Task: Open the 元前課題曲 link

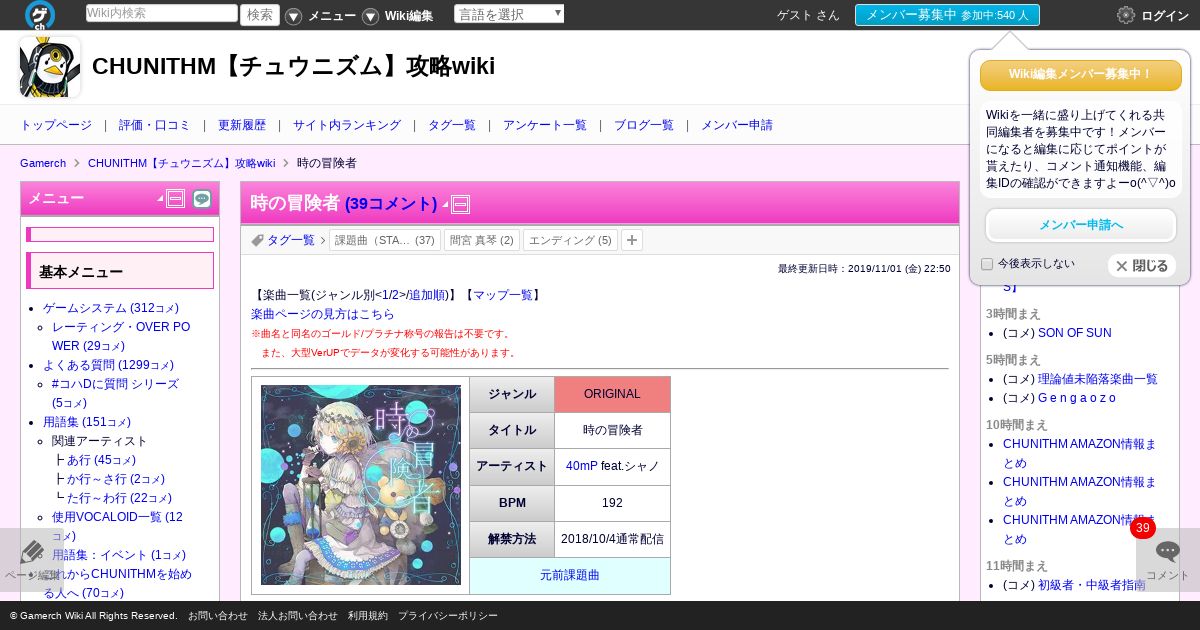Action: 570,575
